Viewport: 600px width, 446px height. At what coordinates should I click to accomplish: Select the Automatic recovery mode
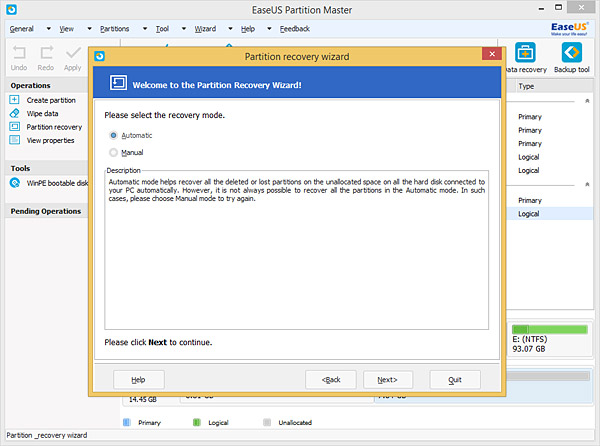click(x=113, y=135)
